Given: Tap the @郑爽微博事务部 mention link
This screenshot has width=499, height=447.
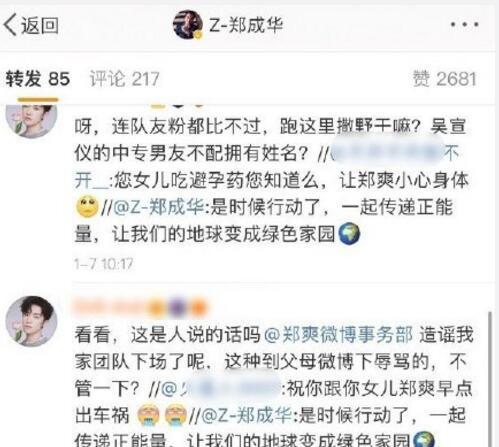Looking at the screenshot, I should click(338, 335).
